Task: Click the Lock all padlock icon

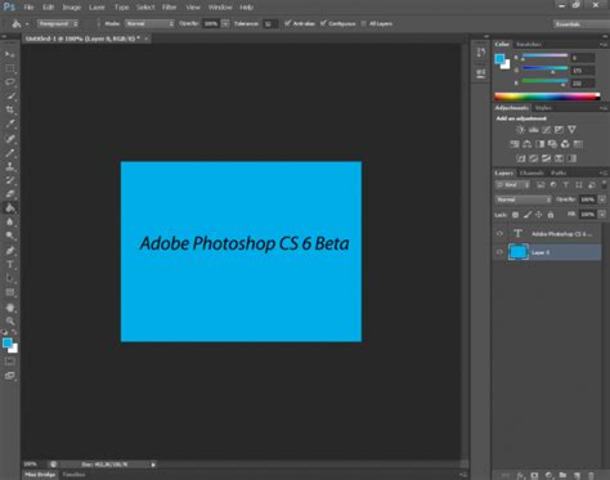Action: click(x=550, y=215)
